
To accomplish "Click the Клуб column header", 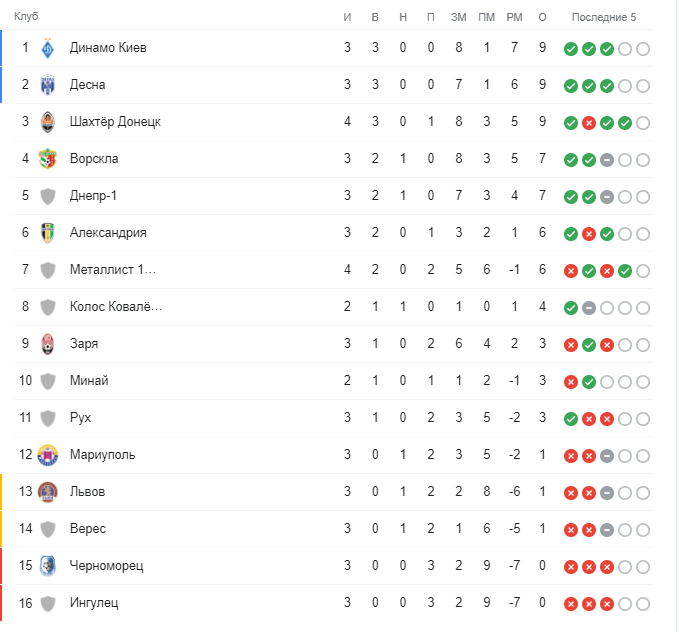I will [x=27, y=17].
